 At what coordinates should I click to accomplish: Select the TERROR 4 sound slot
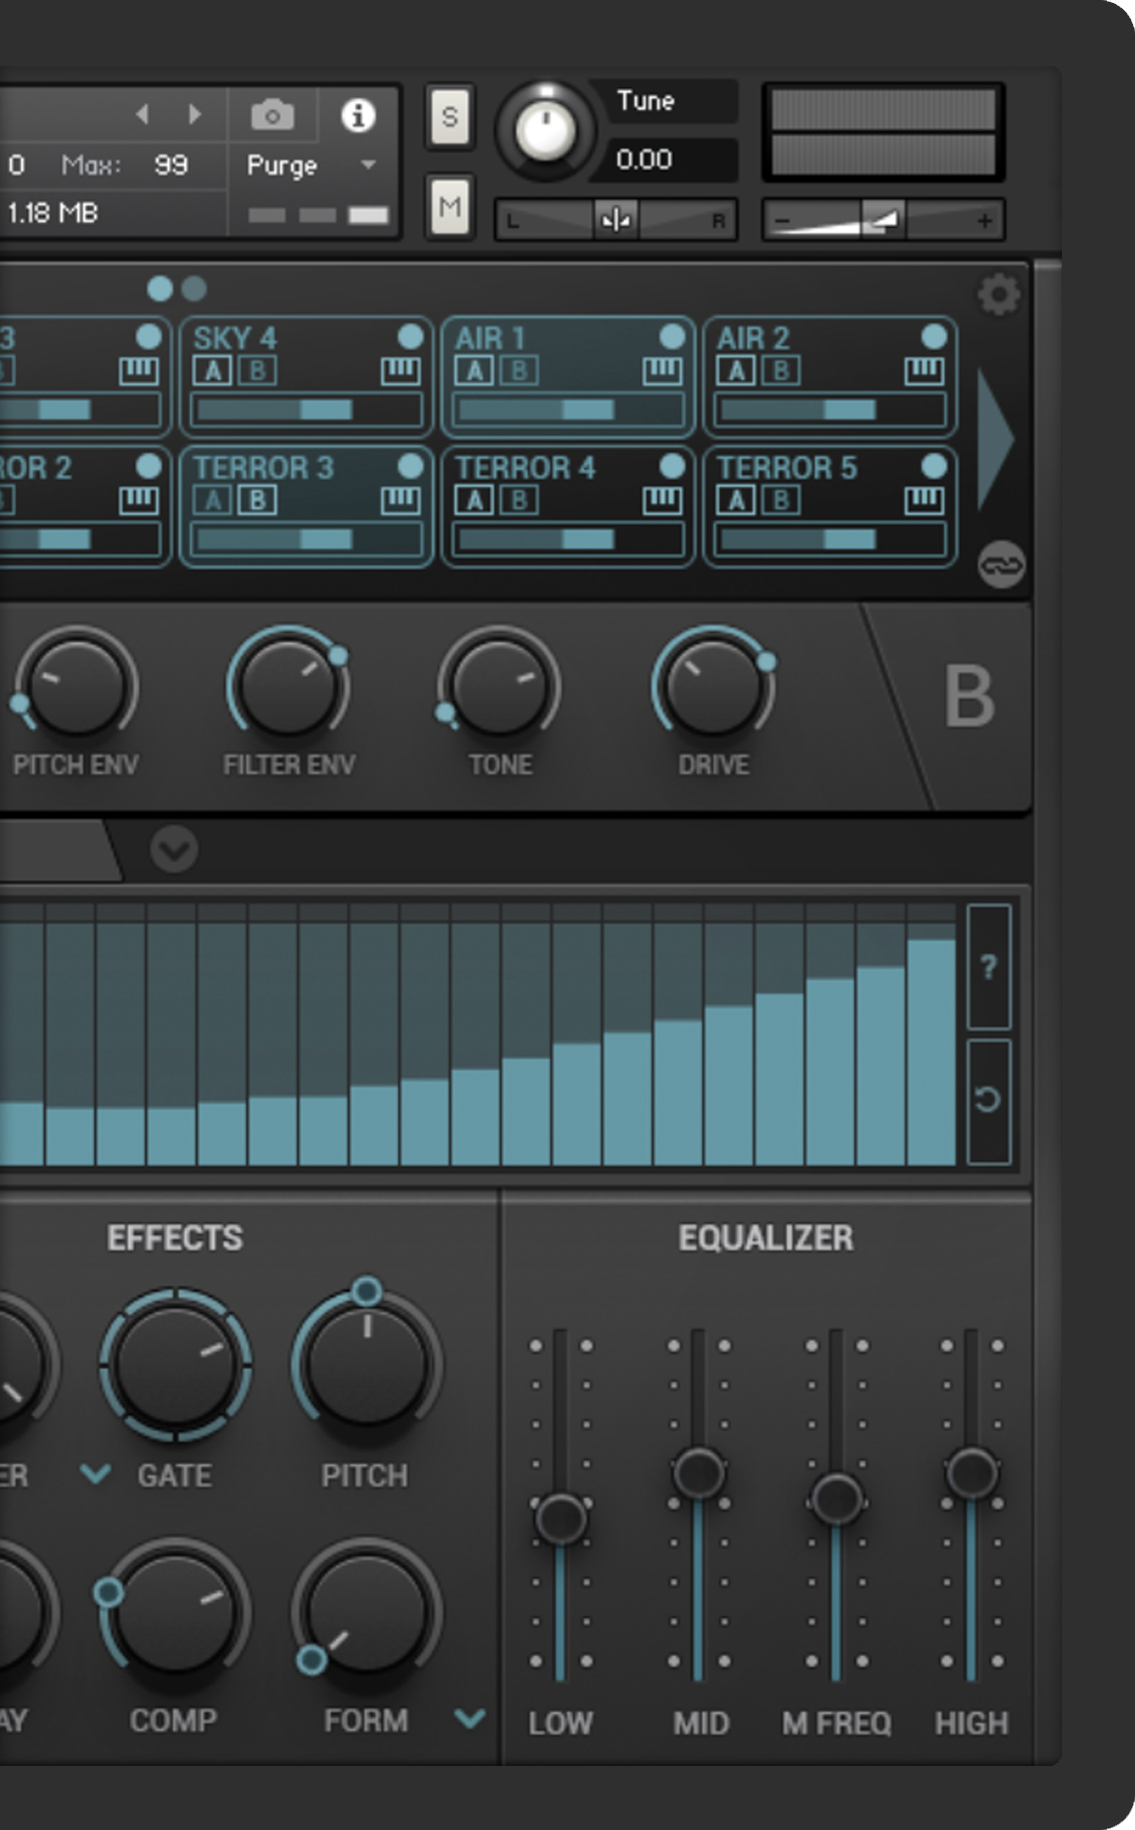(x=568, y=506)
